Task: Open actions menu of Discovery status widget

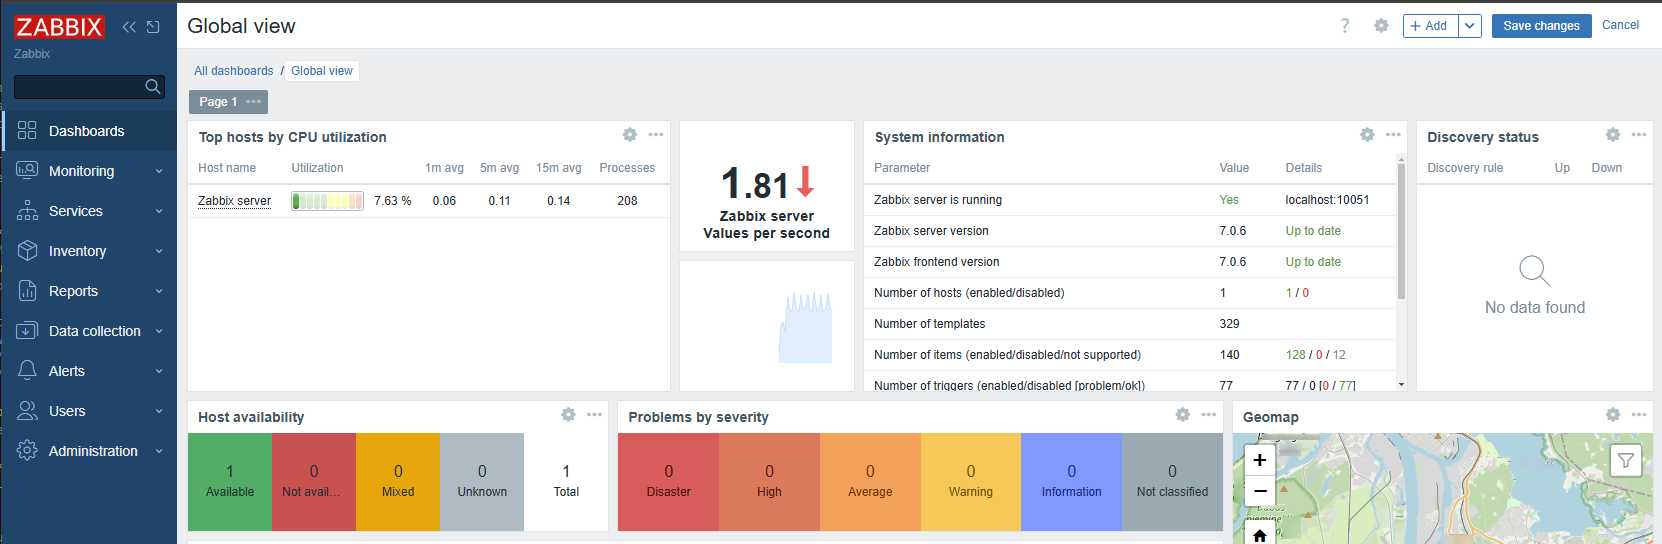Action: (1639, 134)
